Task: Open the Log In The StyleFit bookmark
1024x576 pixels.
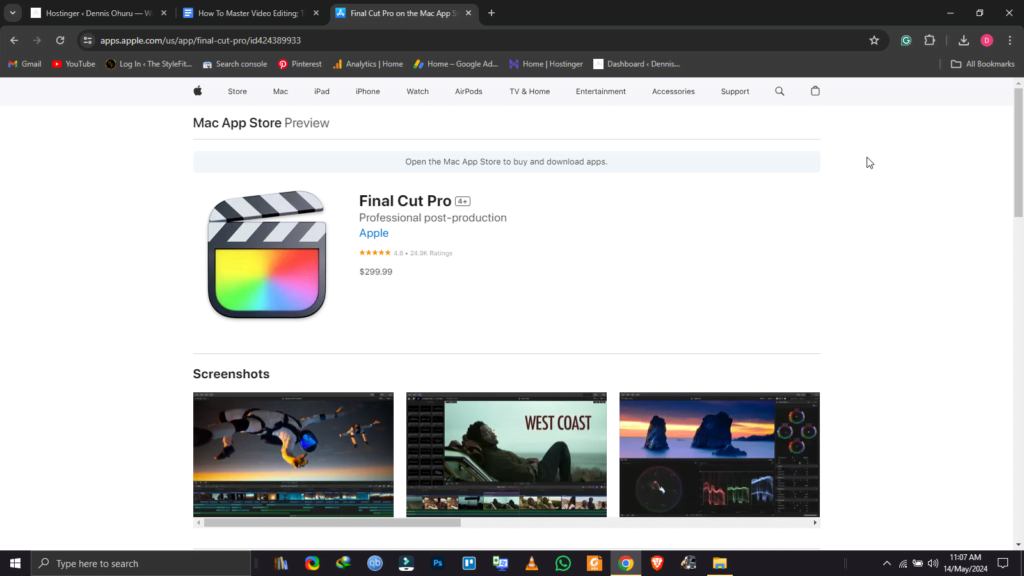Action: (149, 64)
